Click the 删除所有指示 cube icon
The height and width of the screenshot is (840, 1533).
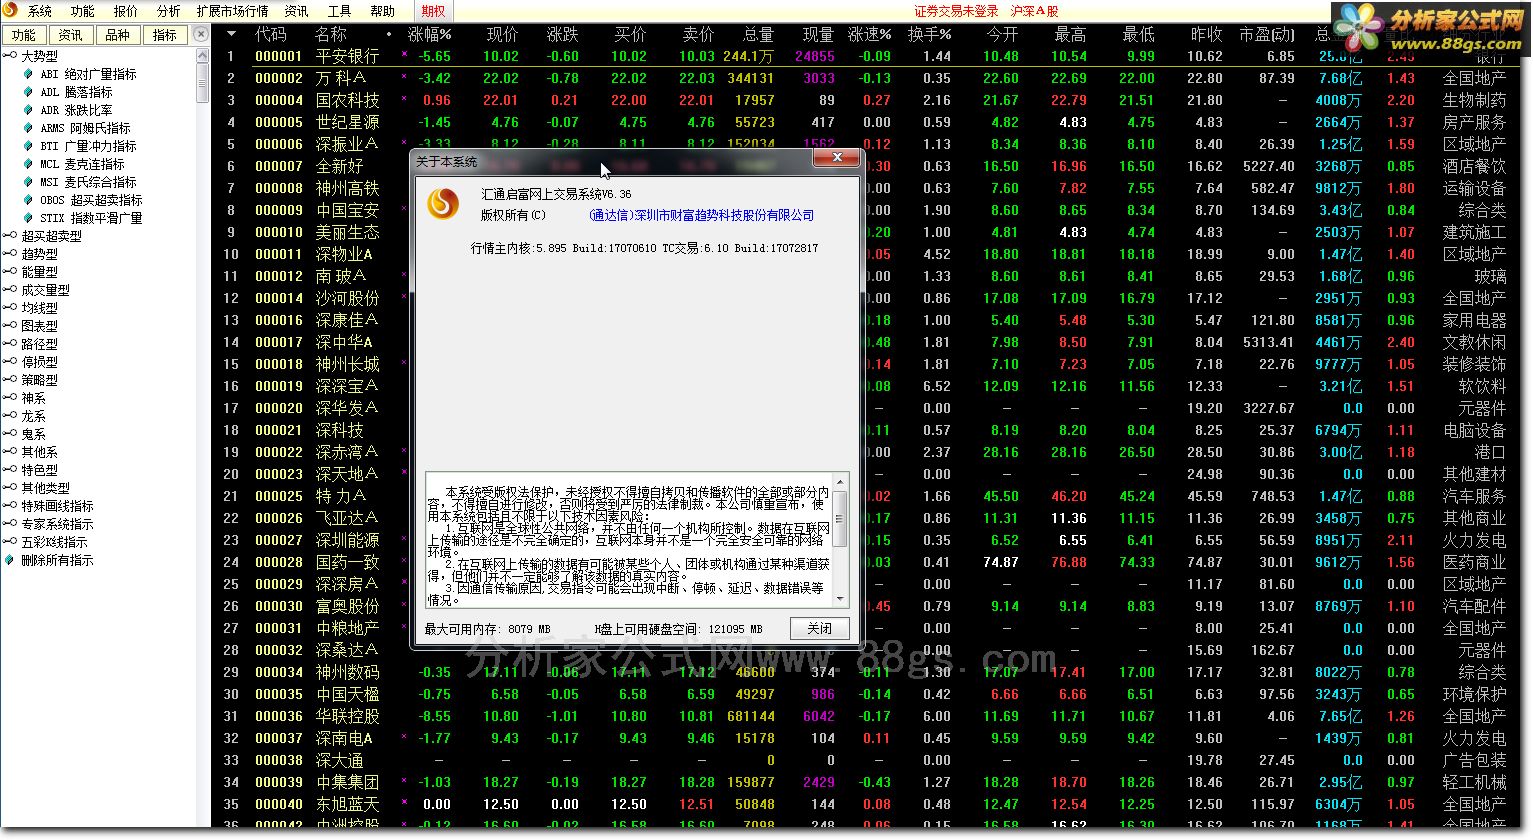point(11,560)
